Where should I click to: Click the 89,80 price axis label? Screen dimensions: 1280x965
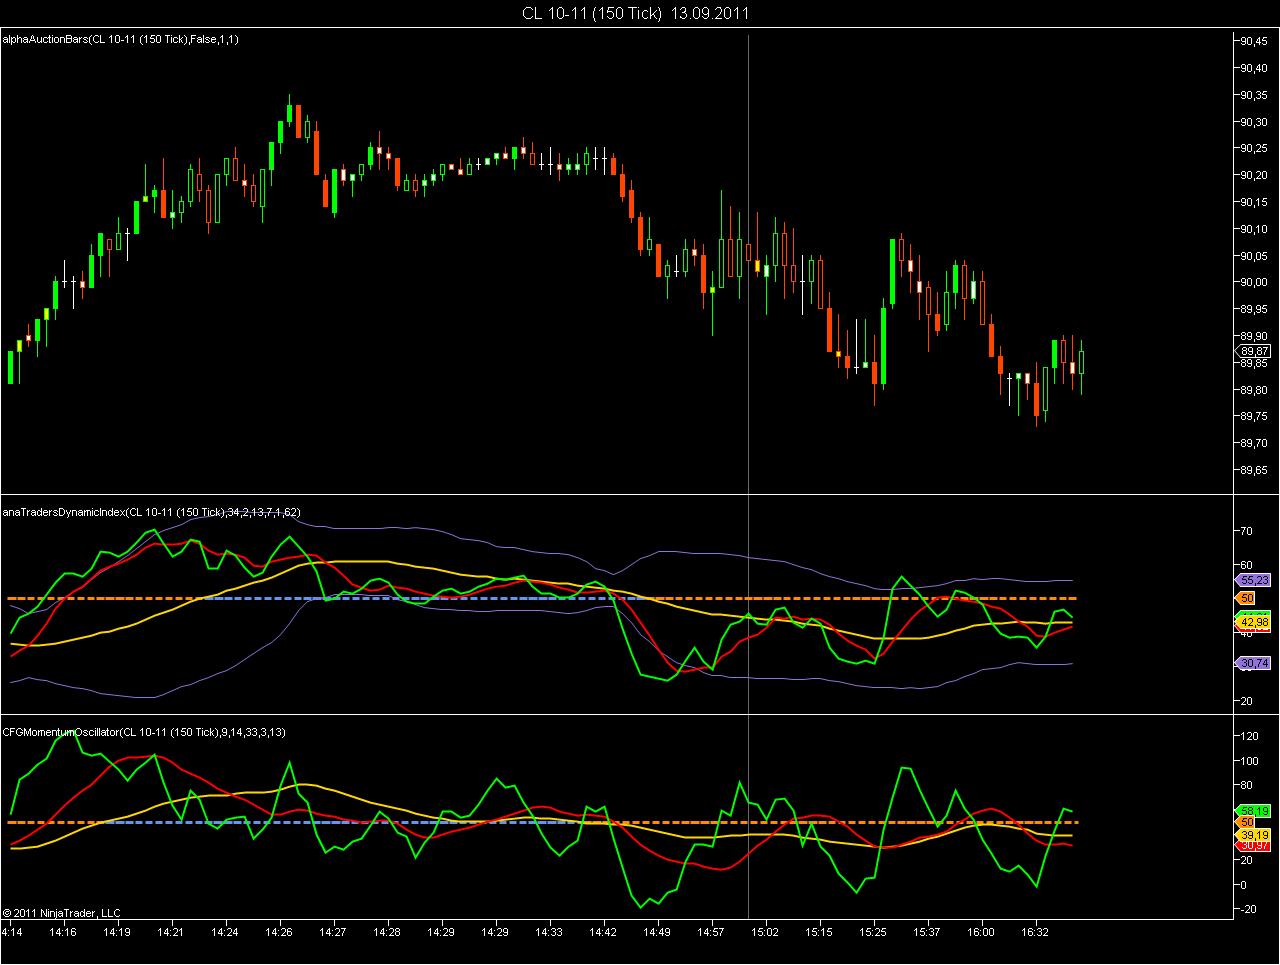pos(1254,390)
